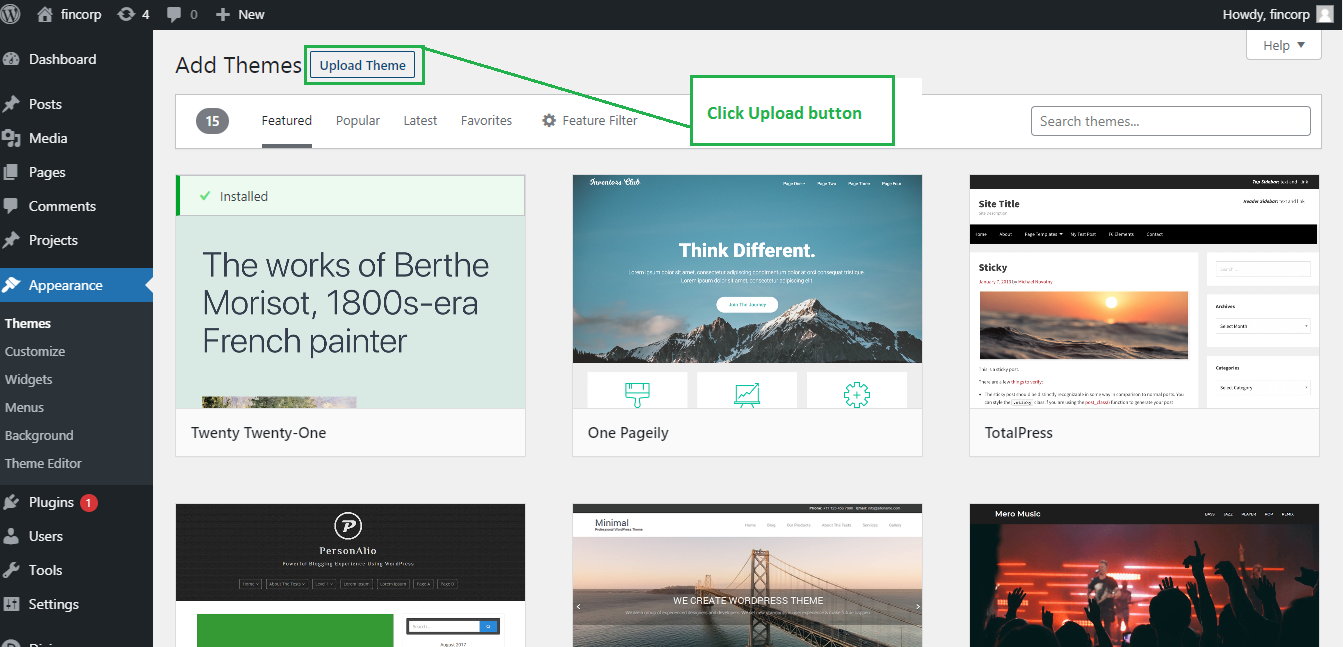Click the TotalPress theme name
This screenshot has height=647, width=1343.
click(x=1019, y=433)
